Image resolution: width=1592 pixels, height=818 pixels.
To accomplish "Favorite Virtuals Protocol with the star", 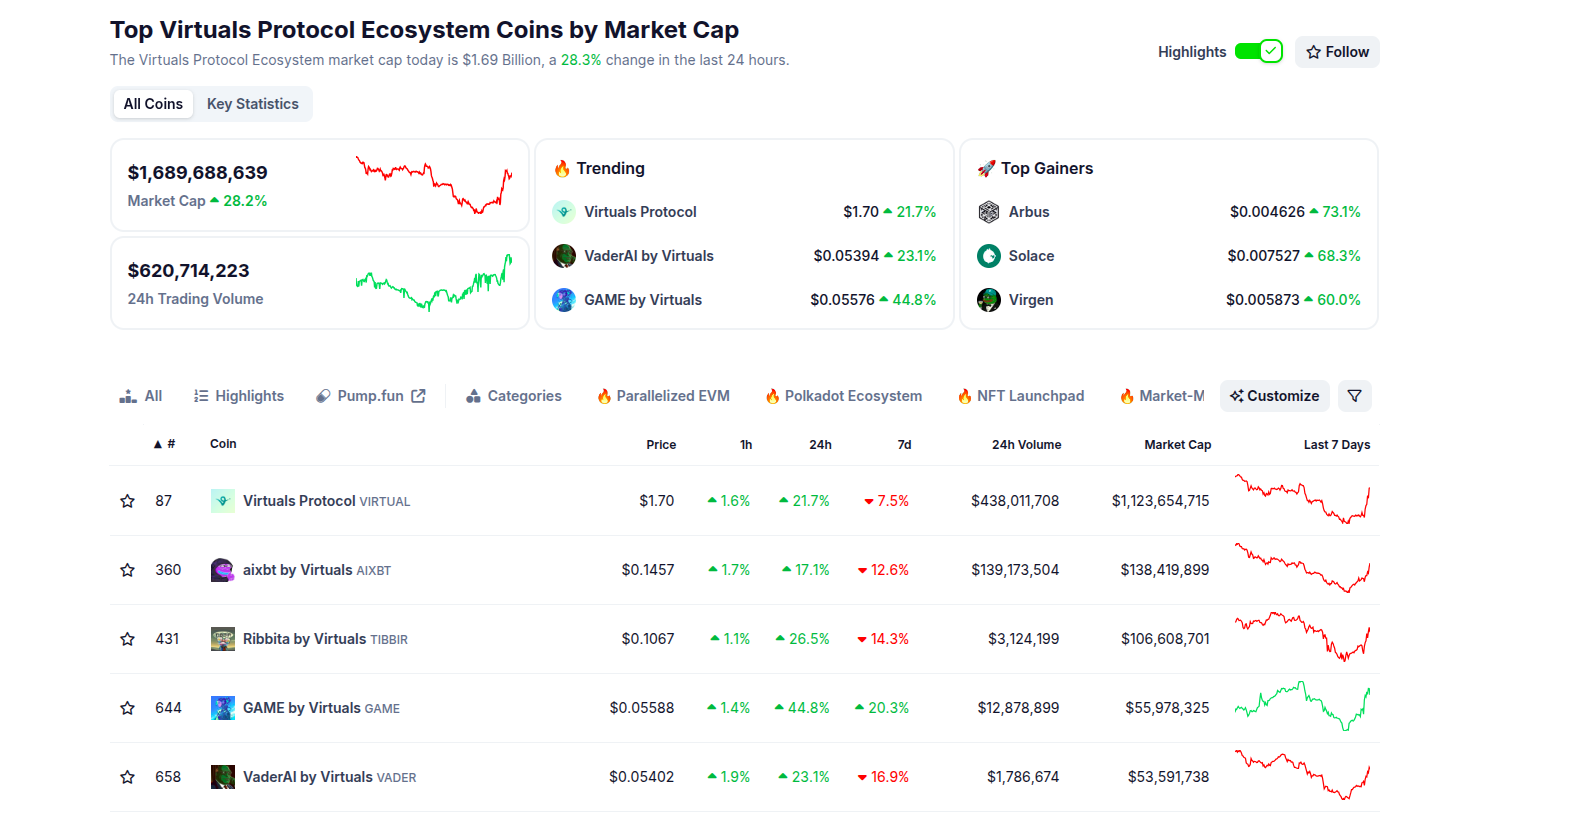I will pyautogui.click(x=127, y=501).
